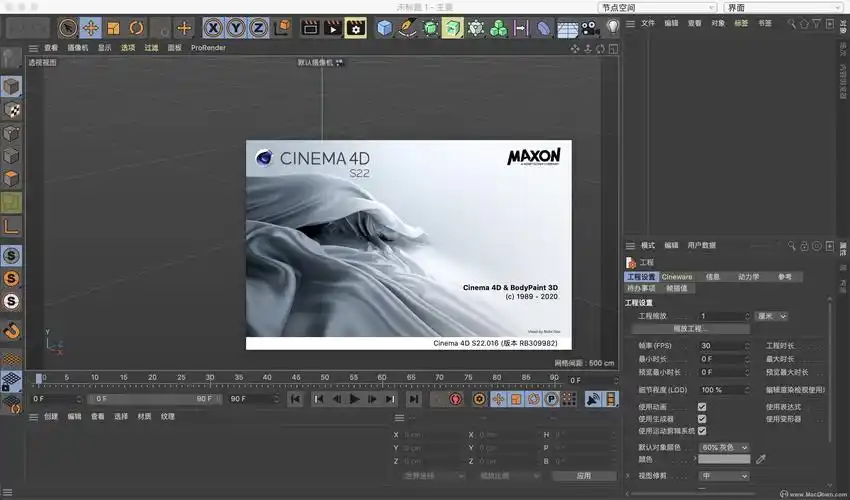850x500 pixels.
Task: Uncheck the 使用动画 checkbox
Action: click(x=702, y=407)
